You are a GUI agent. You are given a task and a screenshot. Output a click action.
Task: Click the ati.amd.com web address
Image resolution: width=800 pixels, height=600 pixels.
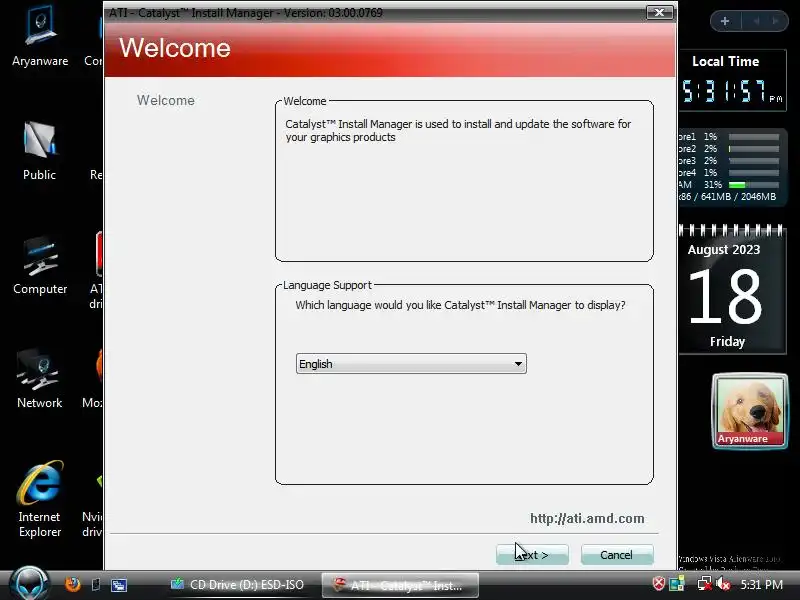pos(587,518)
